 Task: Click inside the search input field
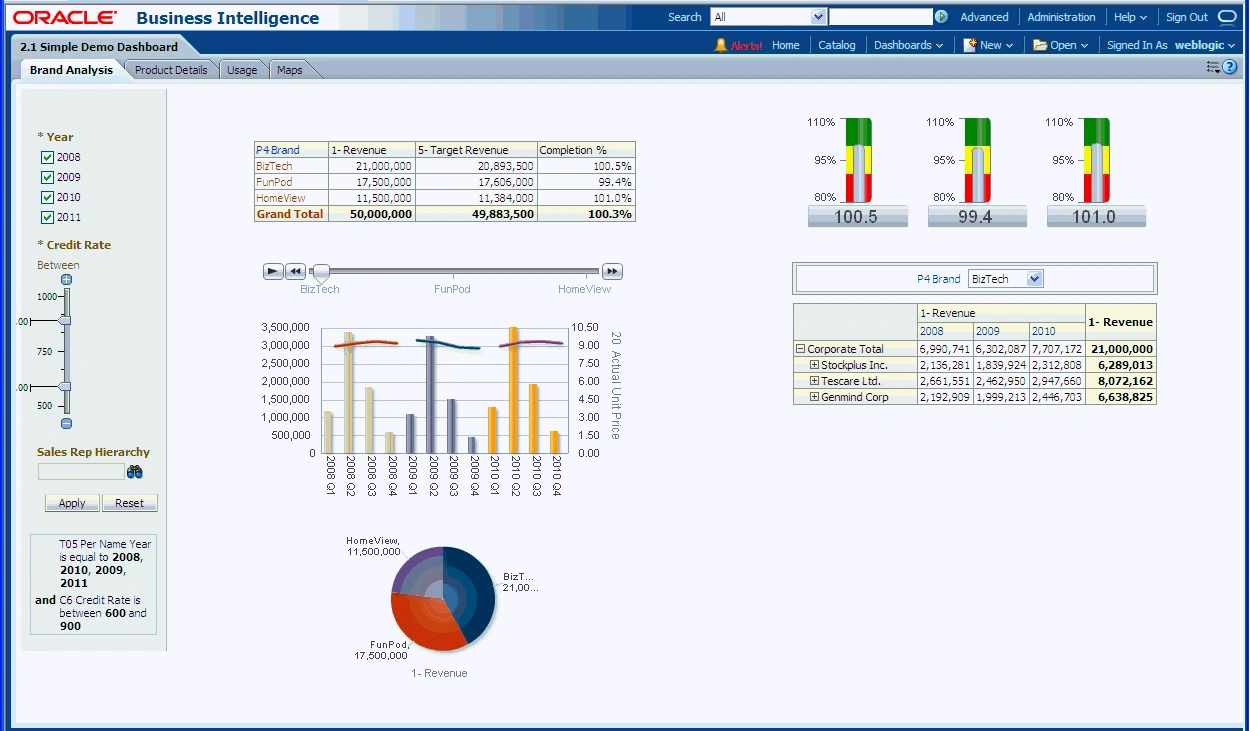[x=880, y=16]
